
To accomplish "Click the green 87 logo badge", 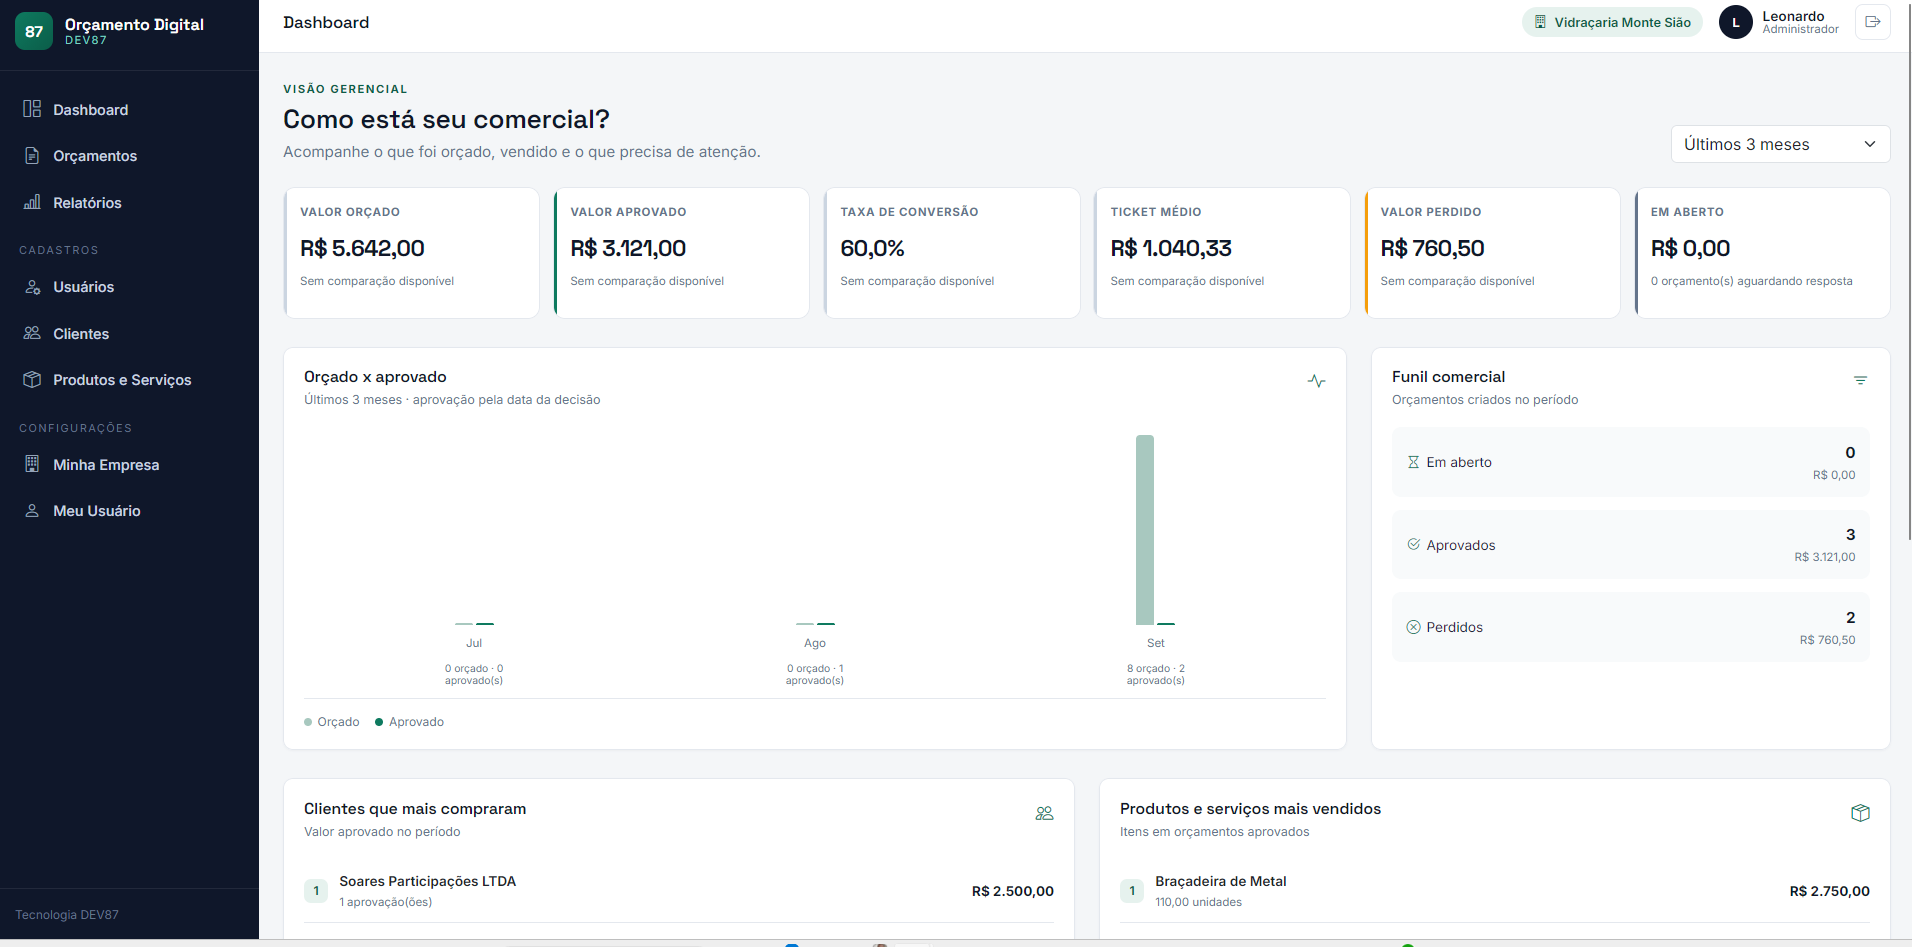I will pyautogui.click(x=34, y=31).
